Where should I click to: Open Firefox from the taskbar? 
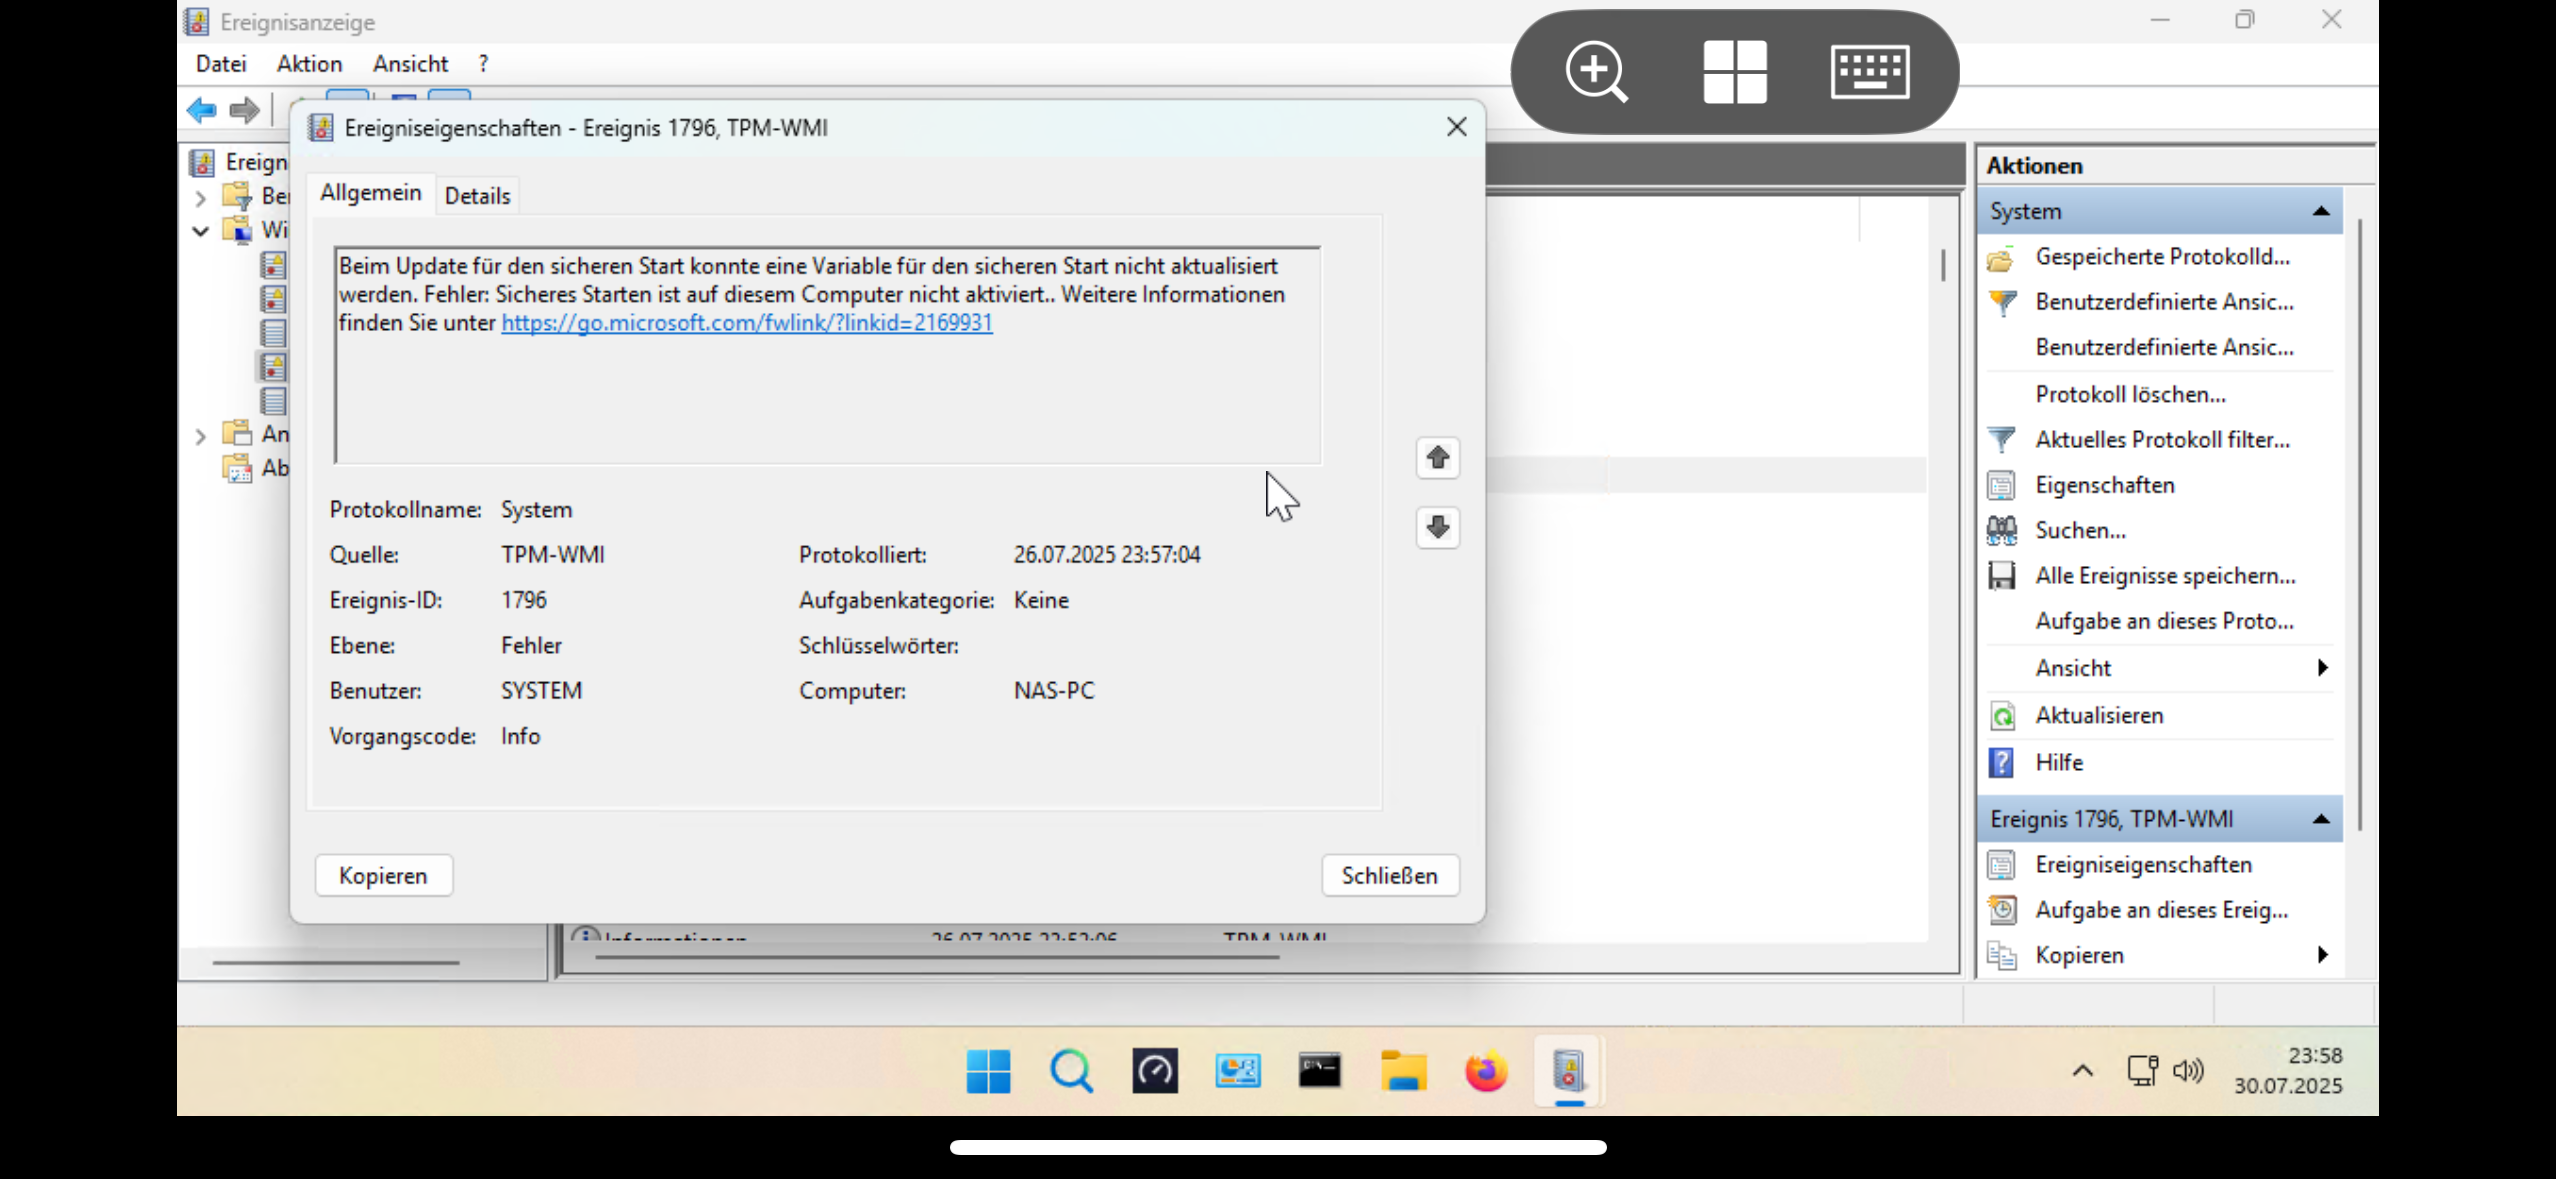click(x=1485, y=1072)
